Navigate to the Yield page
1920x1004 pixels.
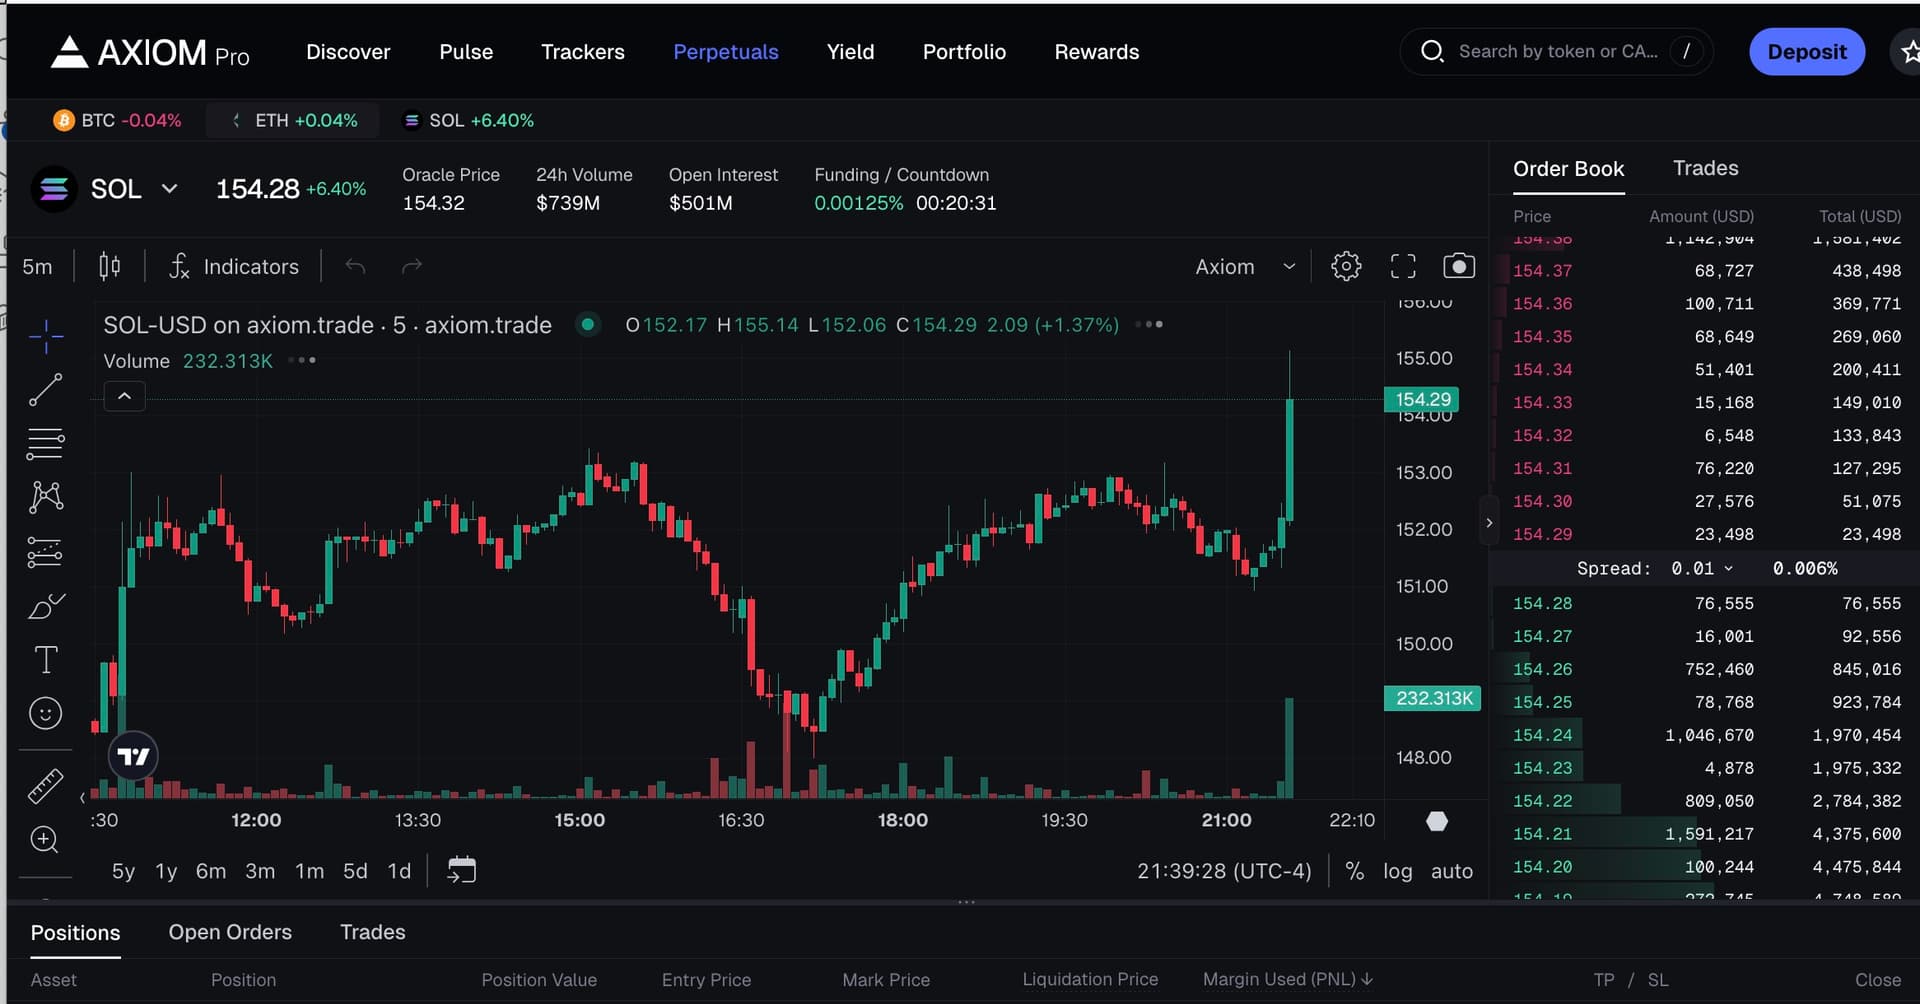(851, 52)
